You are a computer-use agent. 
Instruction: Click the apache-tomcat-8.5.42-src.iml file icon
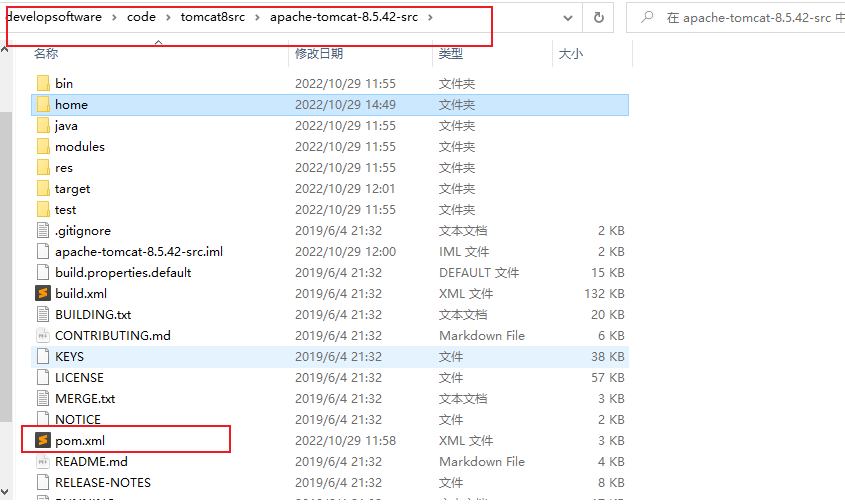[43, 252]
